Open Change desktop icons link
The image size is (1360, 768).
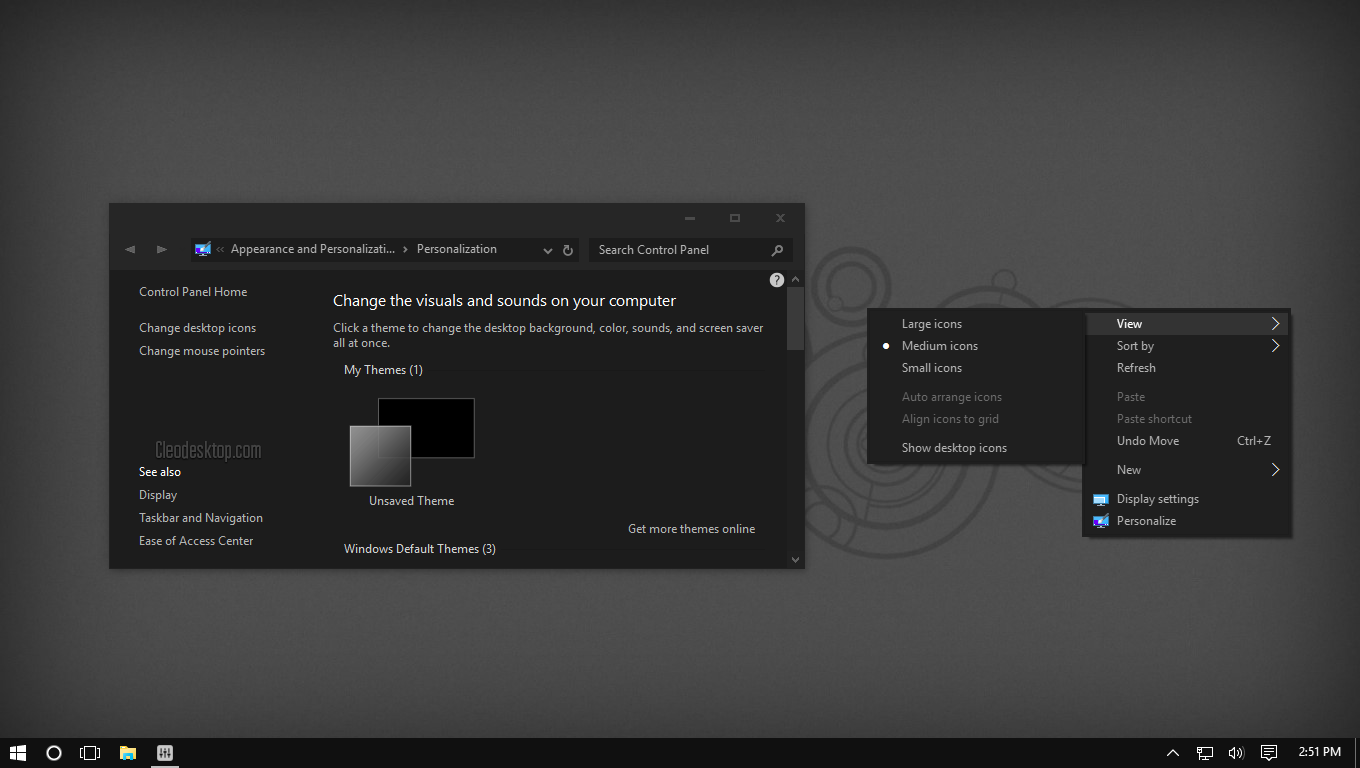click(x=197, y=328)
